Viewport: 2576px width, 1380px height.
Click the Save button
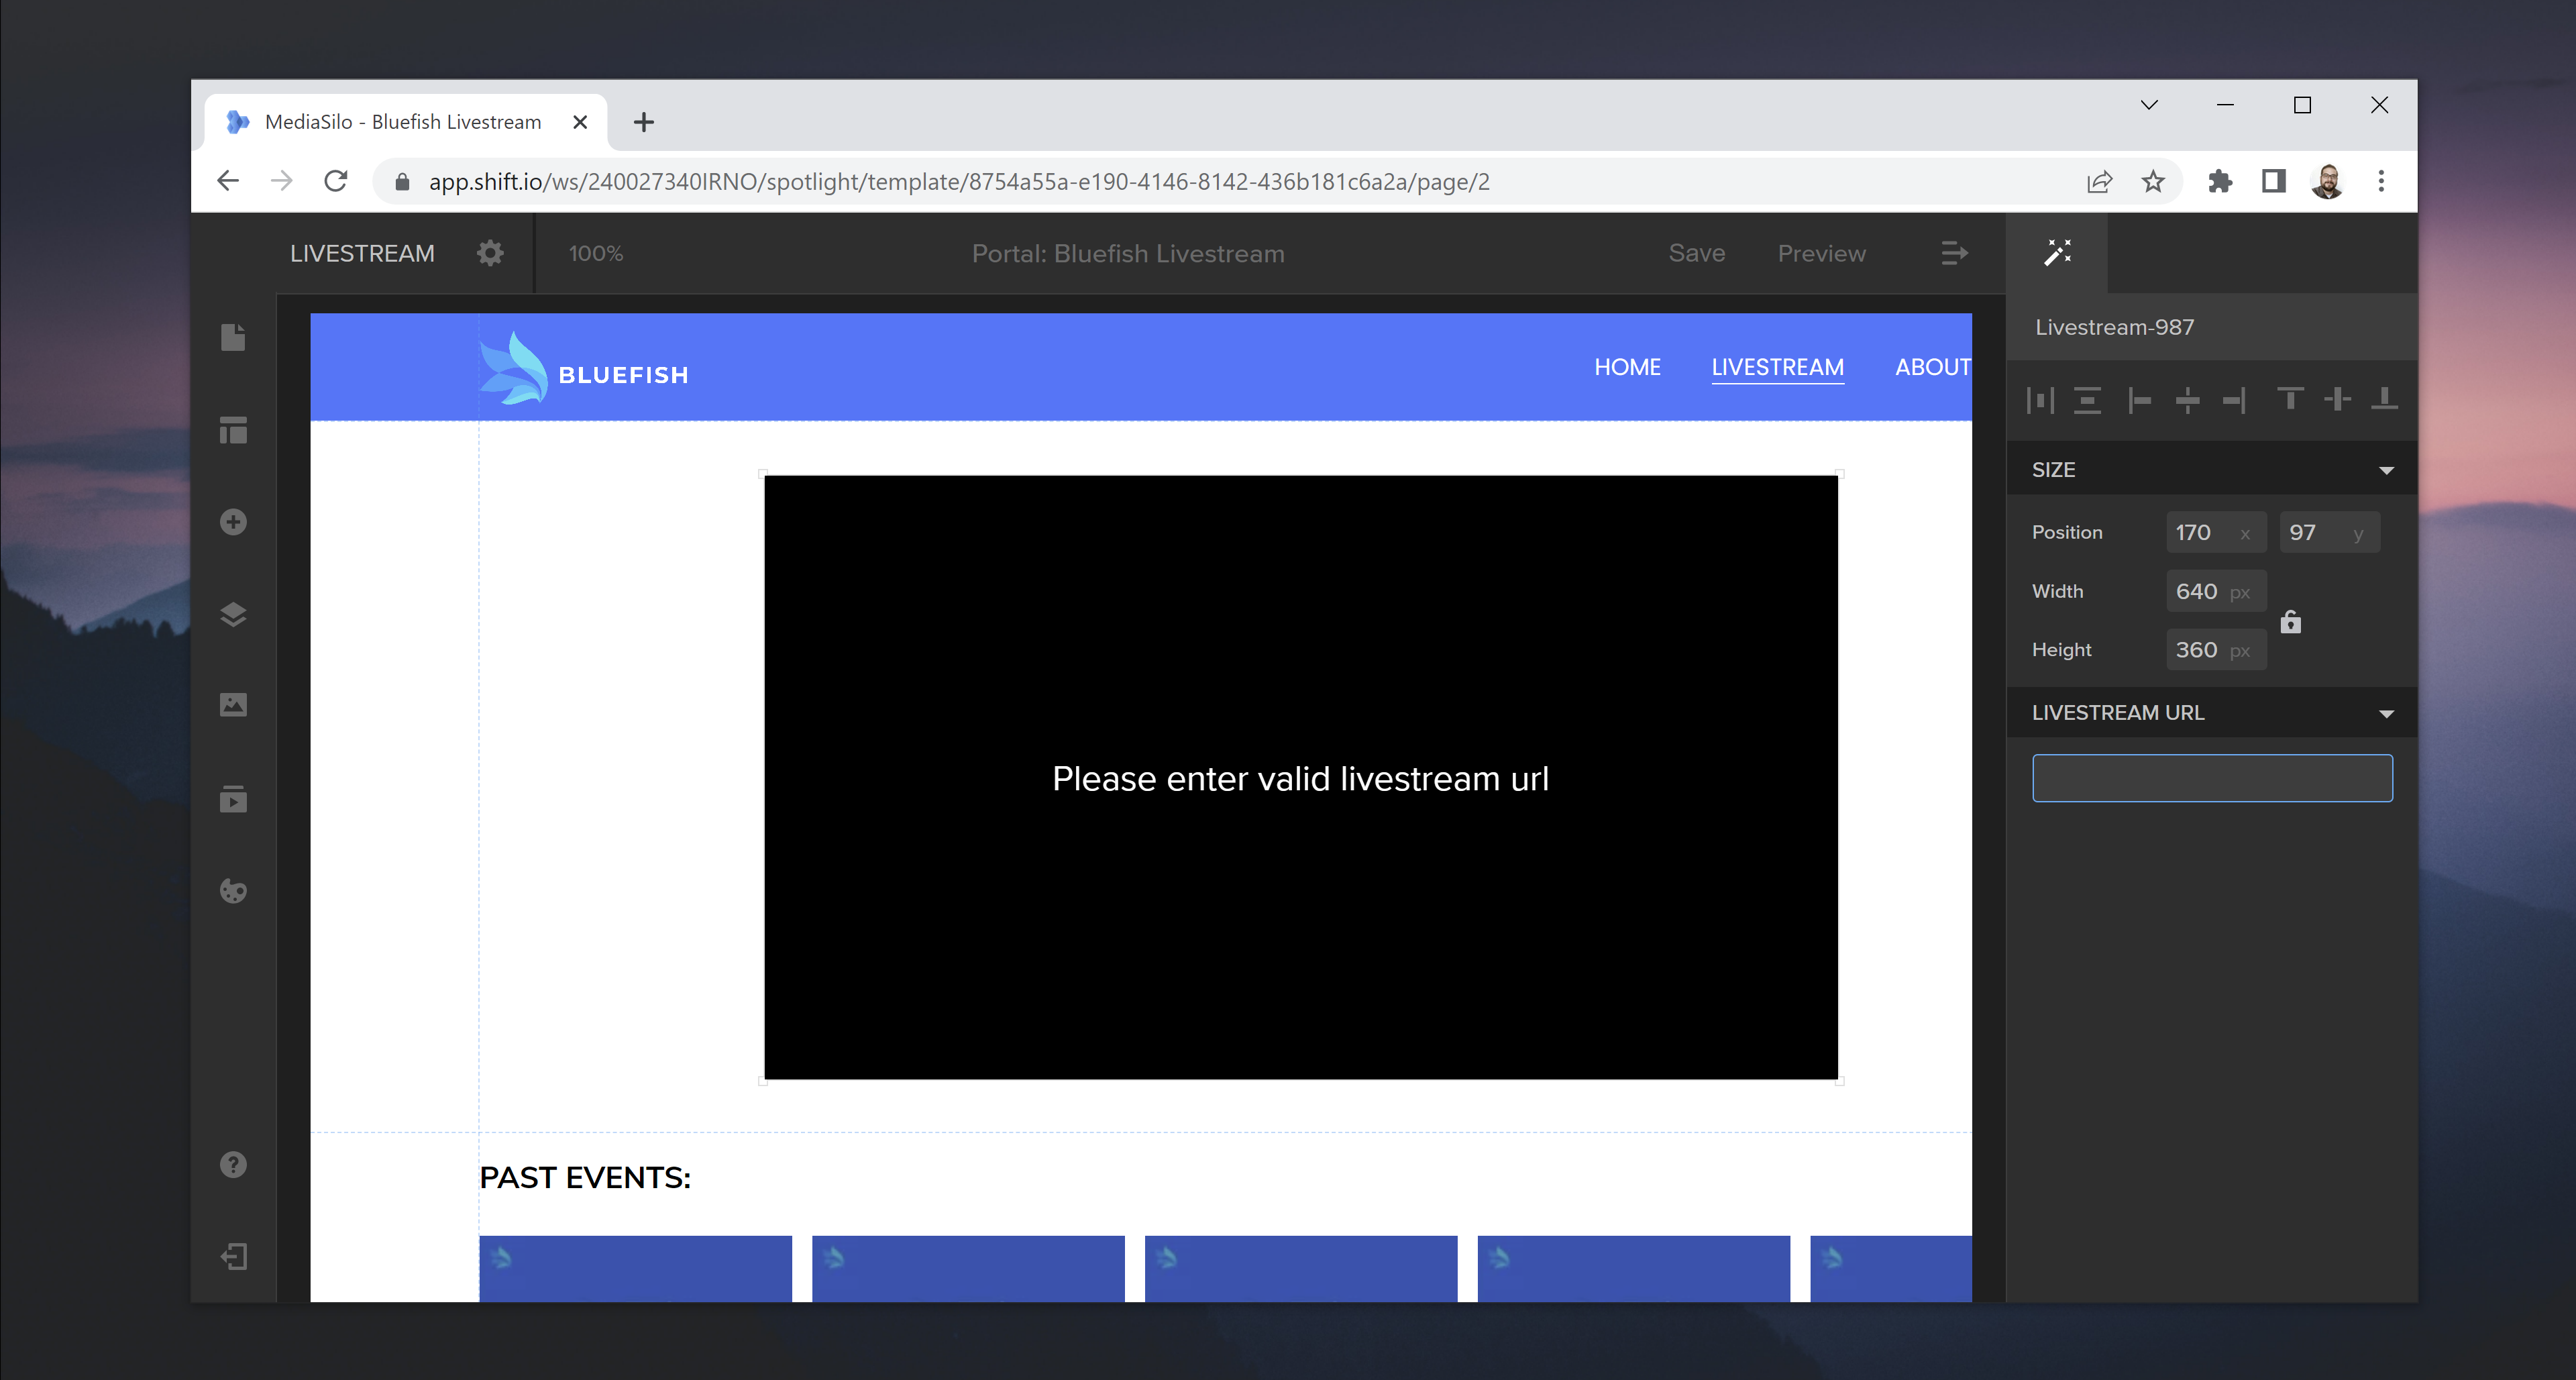pyautogui.click(x=1697, y=253)
